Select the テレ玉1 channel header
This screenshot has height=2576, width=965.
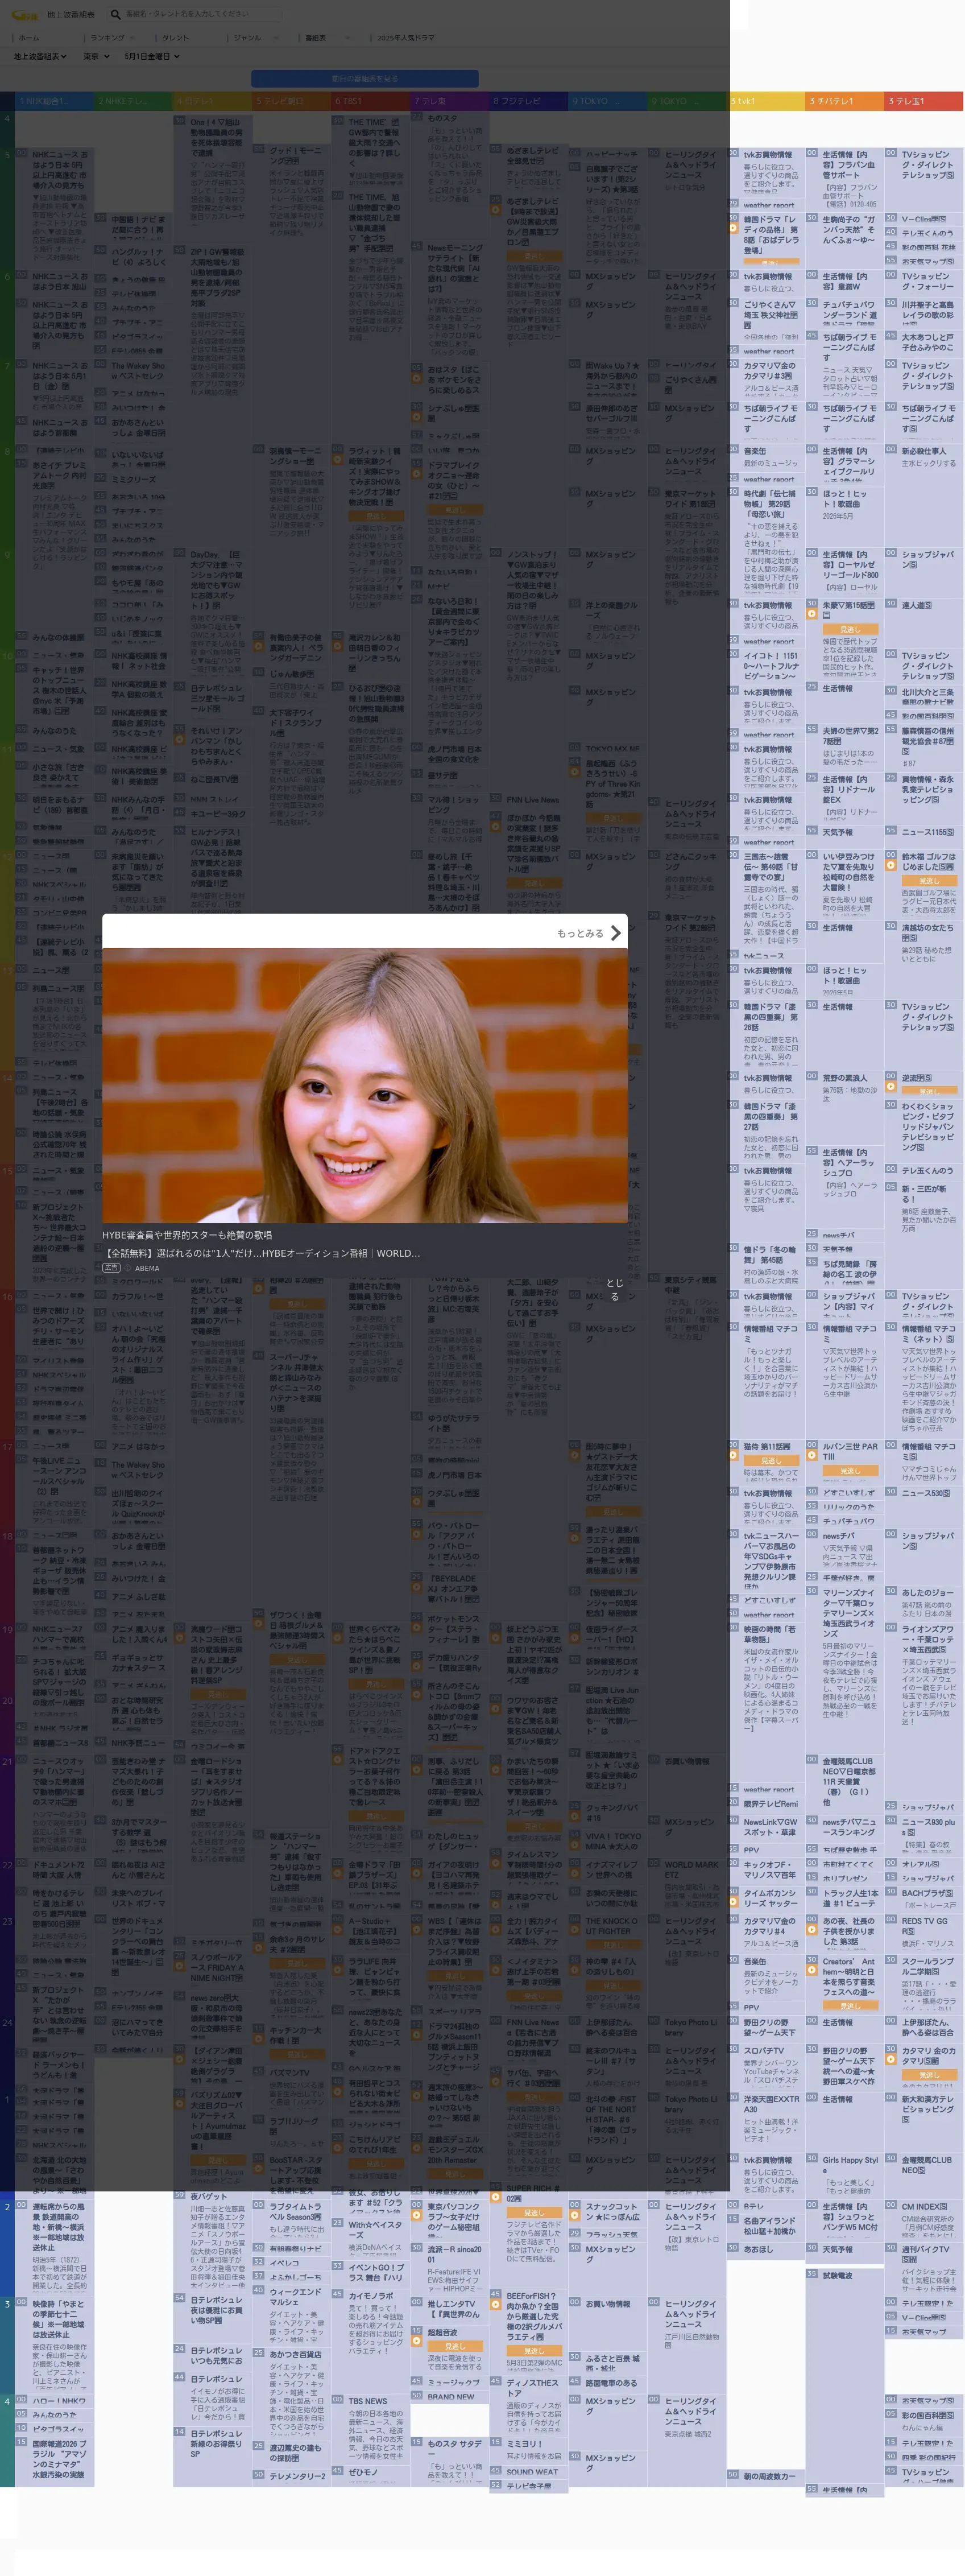(924, 101)
